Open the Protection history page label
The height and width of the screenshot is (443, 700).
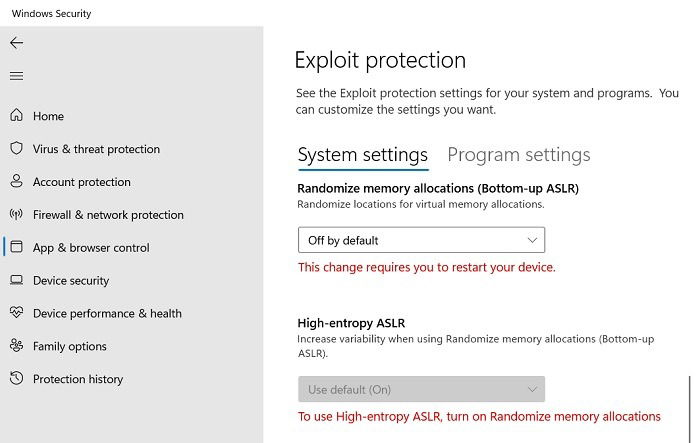click(x=78, y=379)
